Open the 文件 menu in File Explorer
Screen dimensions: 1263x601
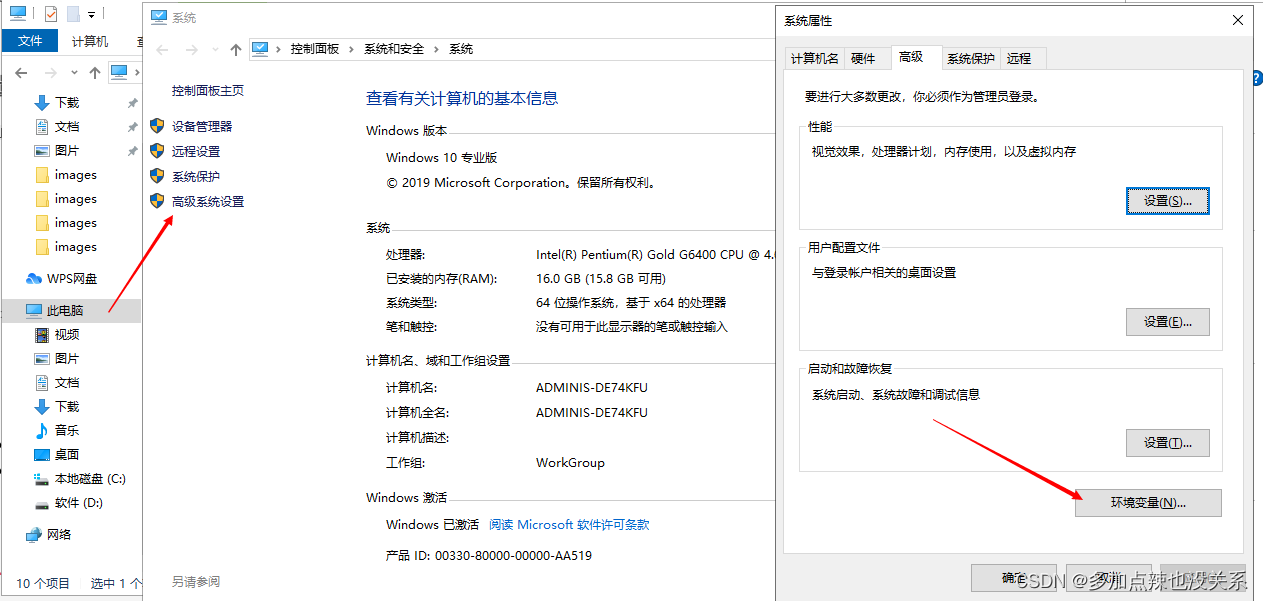[x=30, y=41]
